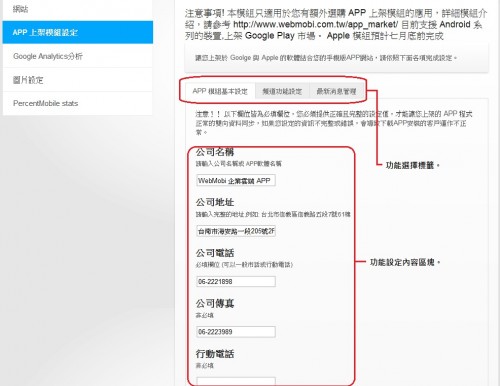
Task: Click the 行動電話 heading
Action: pyautogui.click(x=215, y=354)
